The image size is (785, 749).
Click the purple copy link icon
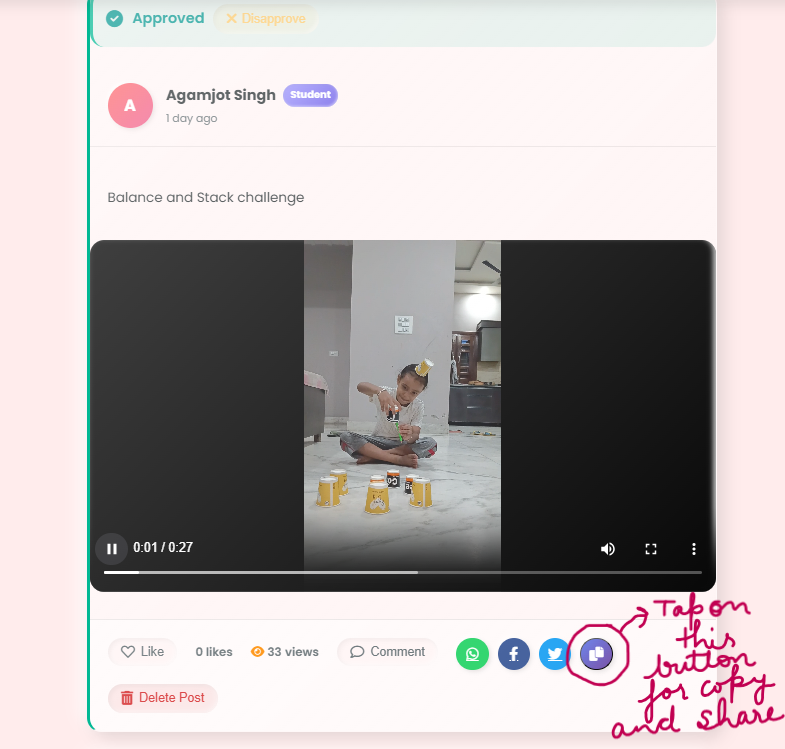coord(597,654)
